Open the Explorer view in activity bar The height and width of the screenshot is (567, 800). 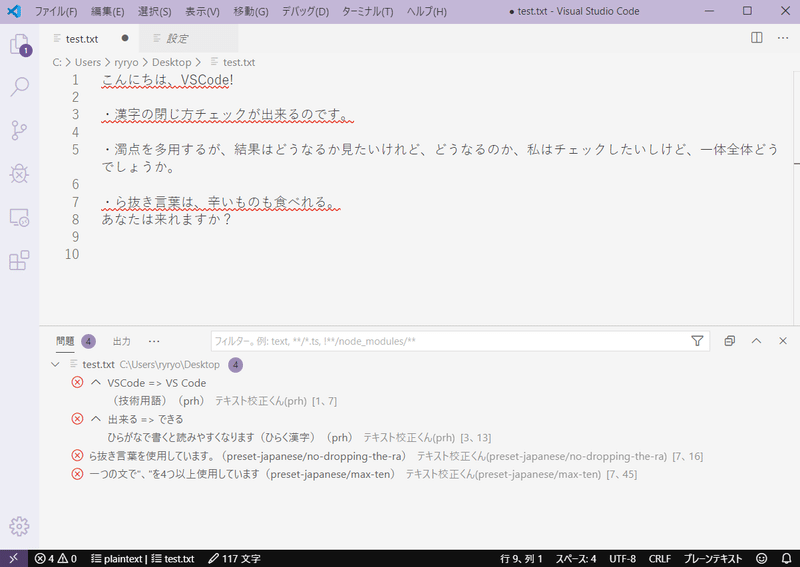20,45
